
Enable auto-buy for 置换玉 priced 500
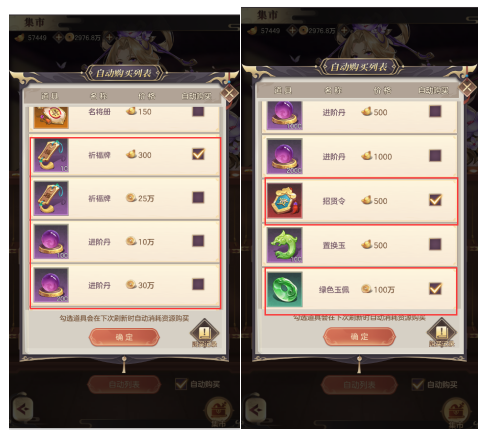tap(435, 244)
